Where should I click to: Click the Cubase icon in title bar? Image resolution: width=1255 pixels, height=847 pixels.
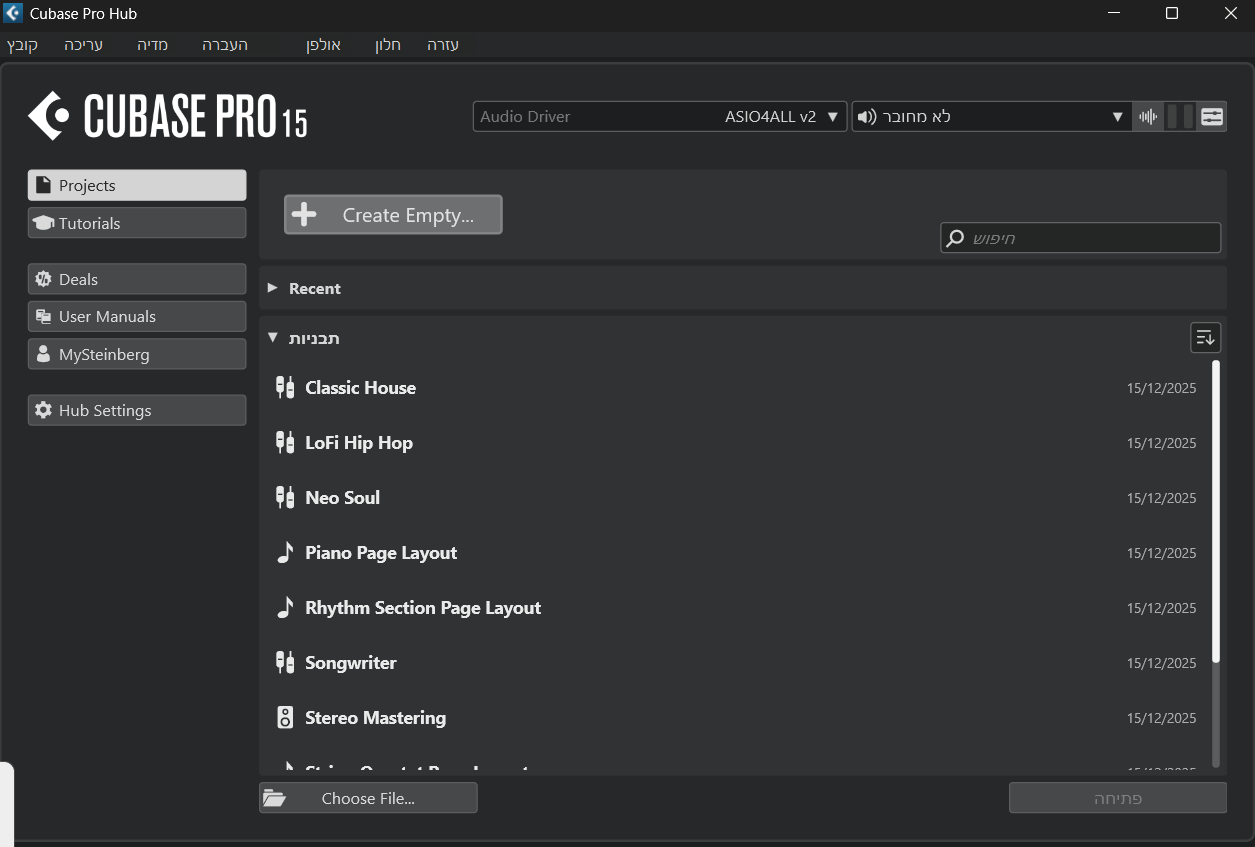(x=13, y=13)
